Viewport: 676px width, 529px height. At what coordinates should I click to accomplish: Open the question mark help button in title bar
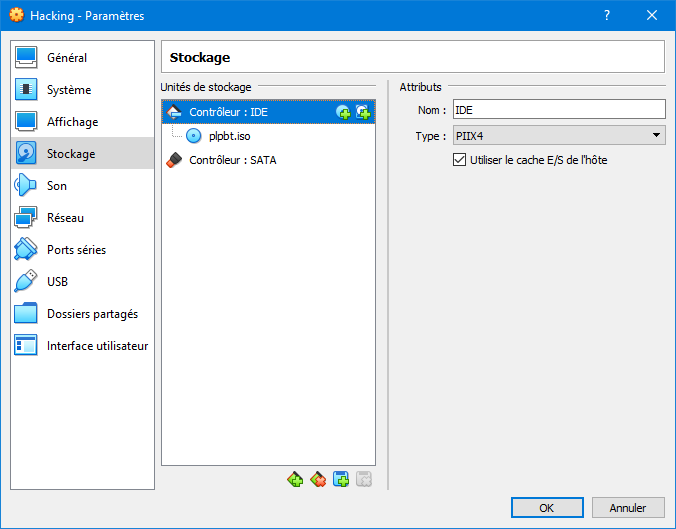(606, 16)
